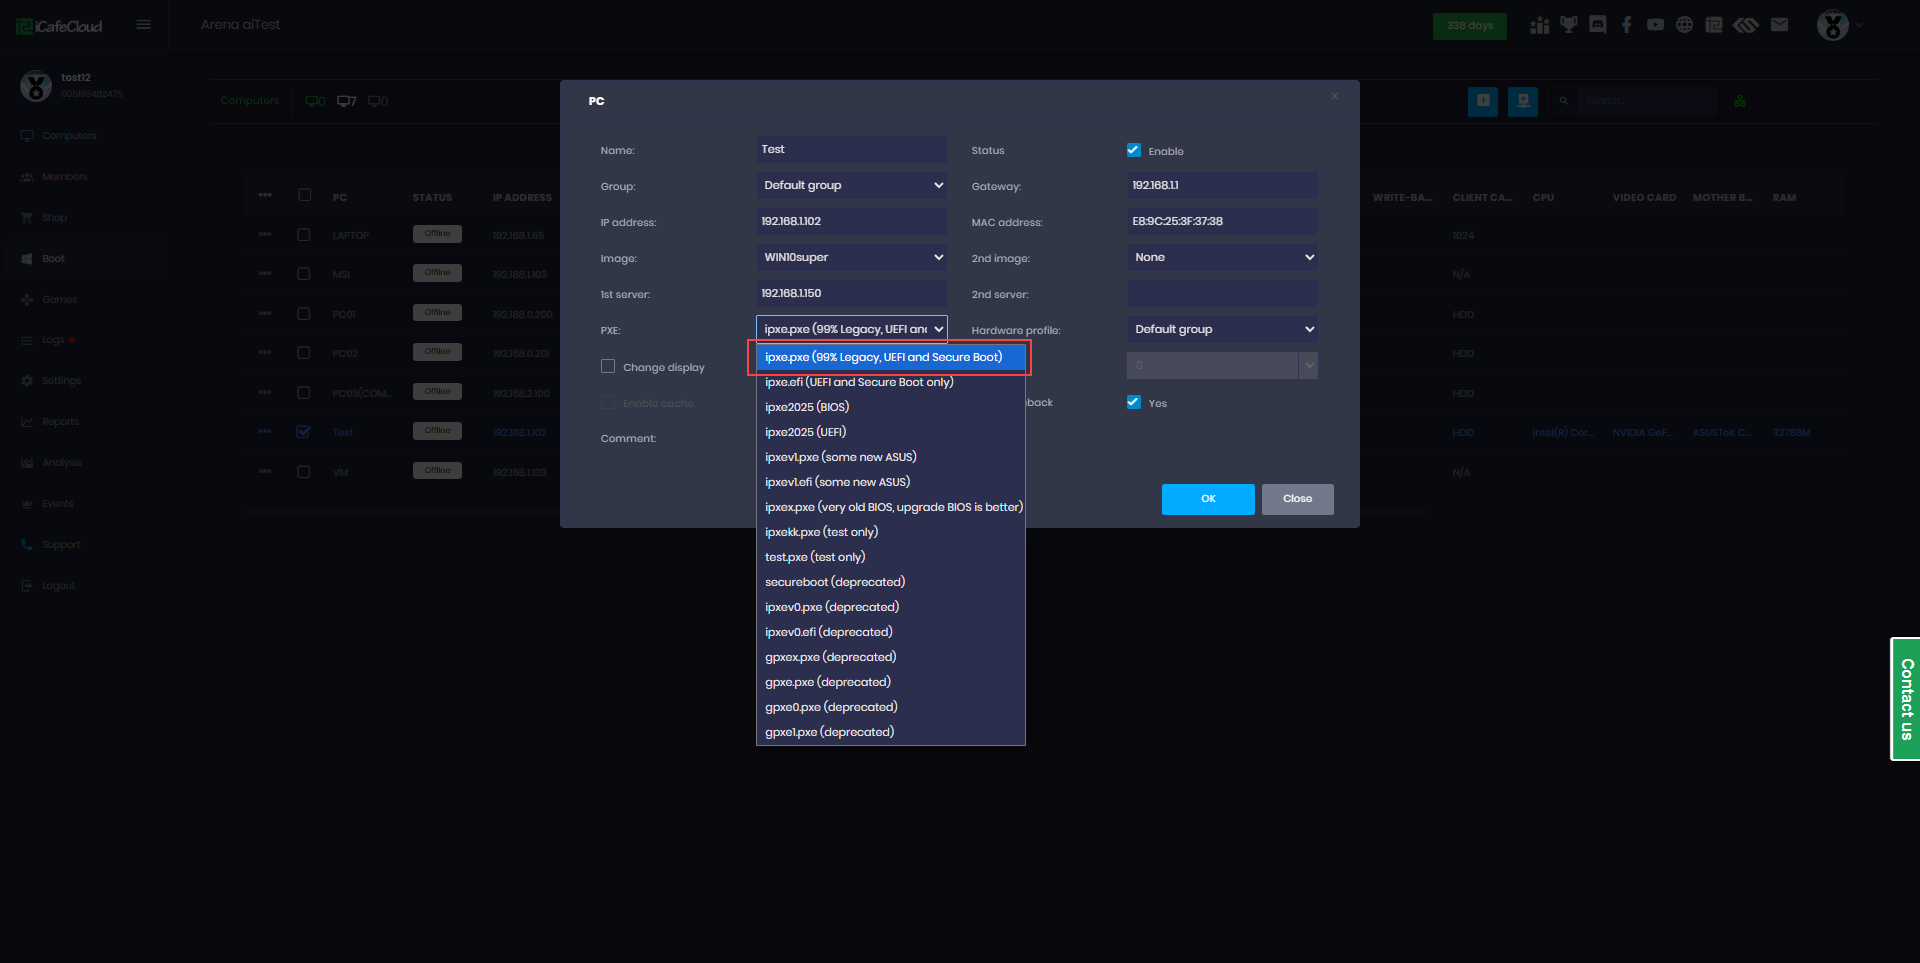Click the globe website icon
Screen dimensions: 1920x963
pos(1685,24)
